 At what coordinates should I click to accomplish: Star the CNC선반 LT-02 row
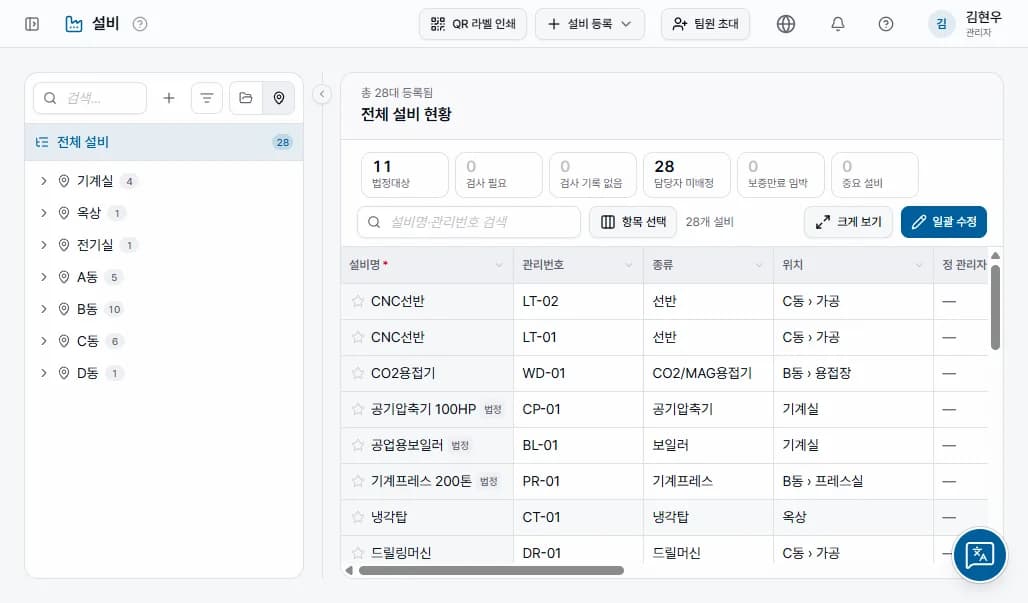(357, 301)
